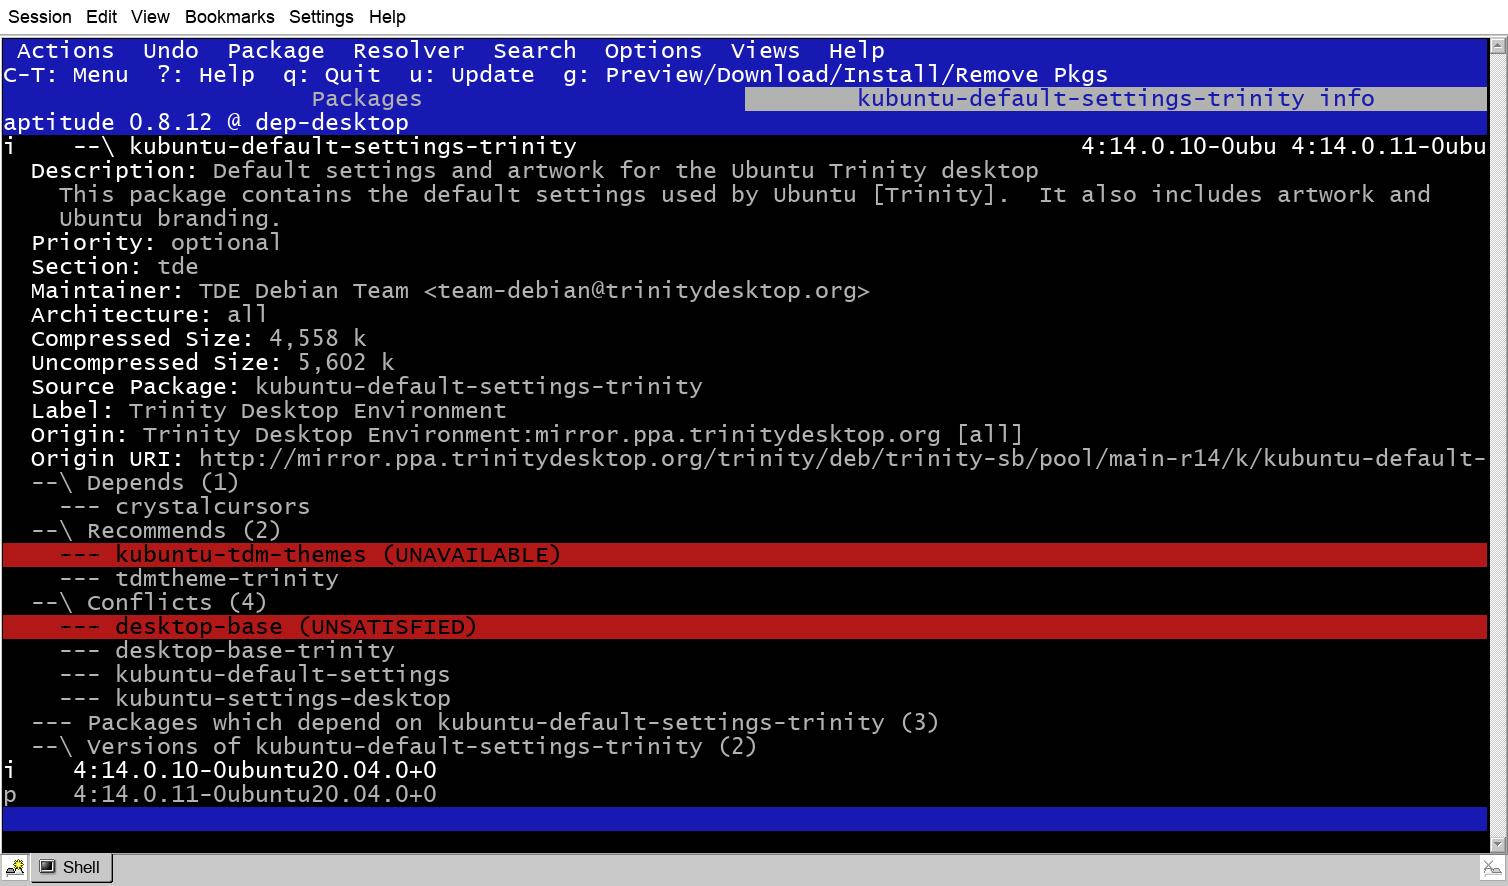The height and width of the screenshot is (886, 1508).
Task: Collapse the Versions (2) section
Action: tap(394, 747)
